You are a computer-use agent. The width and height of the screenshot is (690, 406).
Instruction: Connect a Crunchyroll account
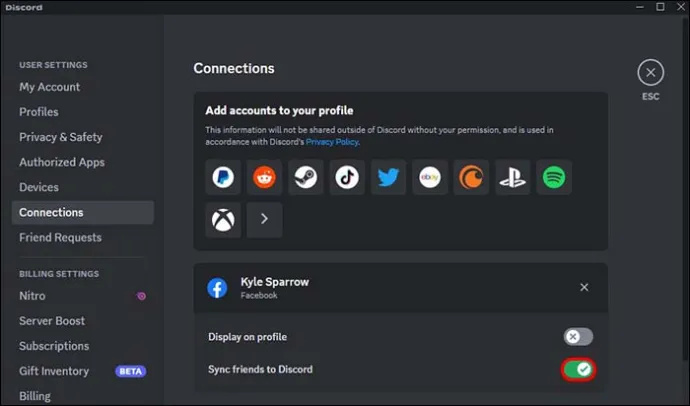pyautogui.click(x=471, y=177)
